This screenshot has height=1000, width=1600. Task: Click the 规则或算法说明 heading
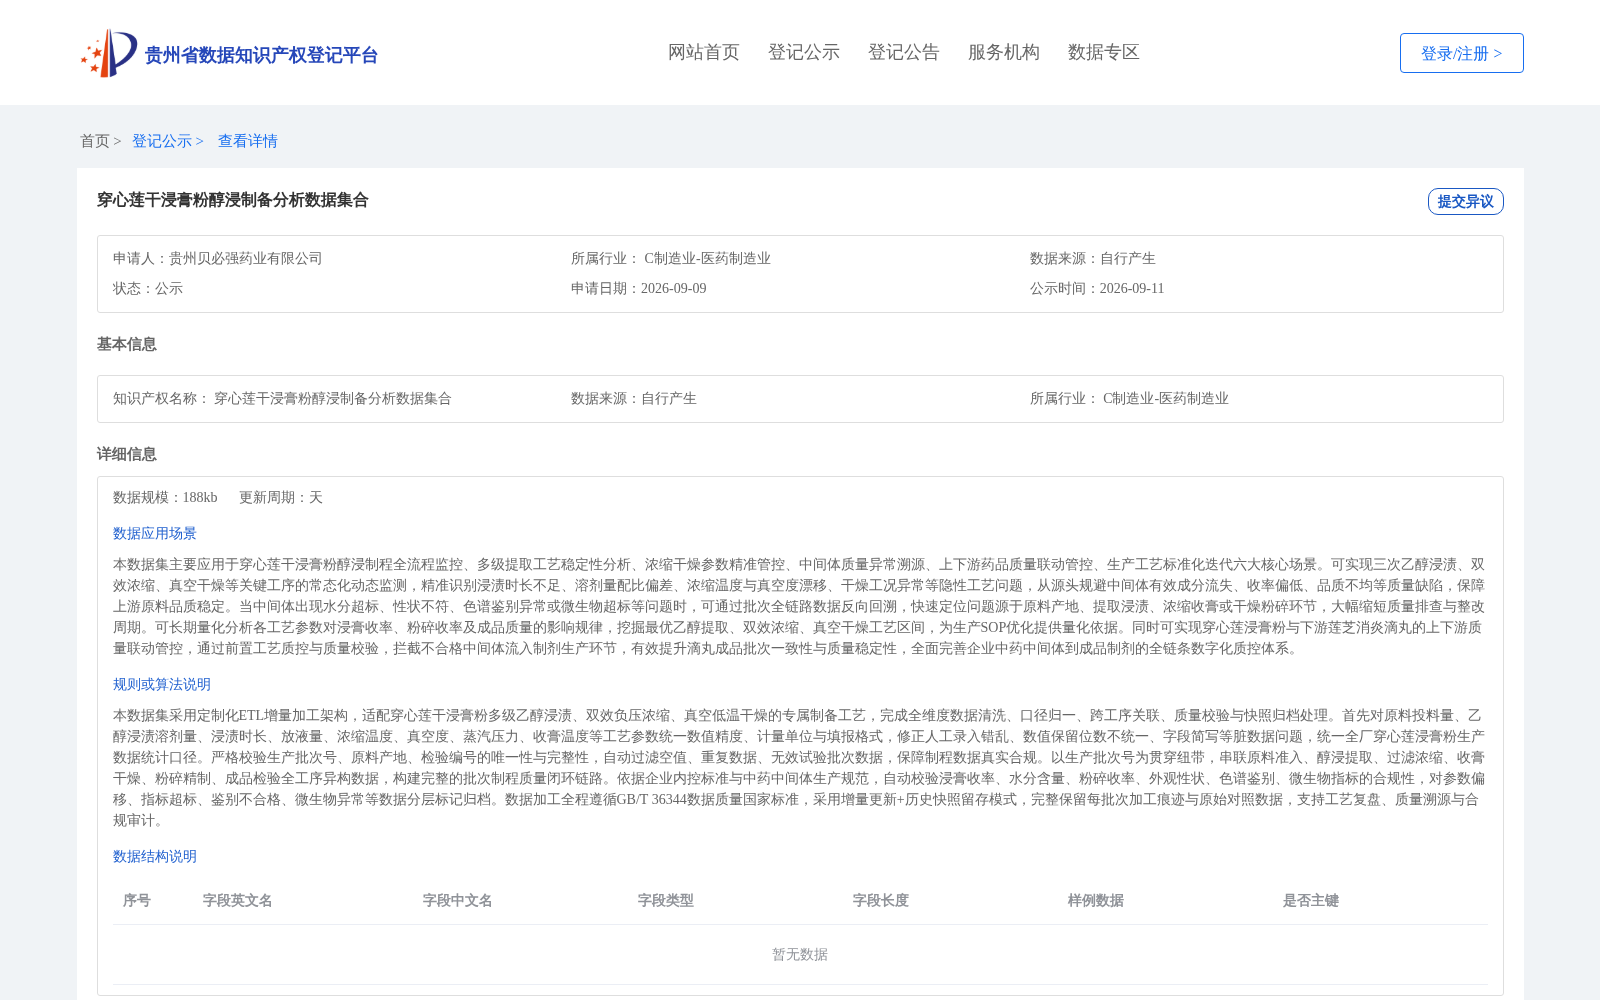pyautogui.click(x=162, y=684)
